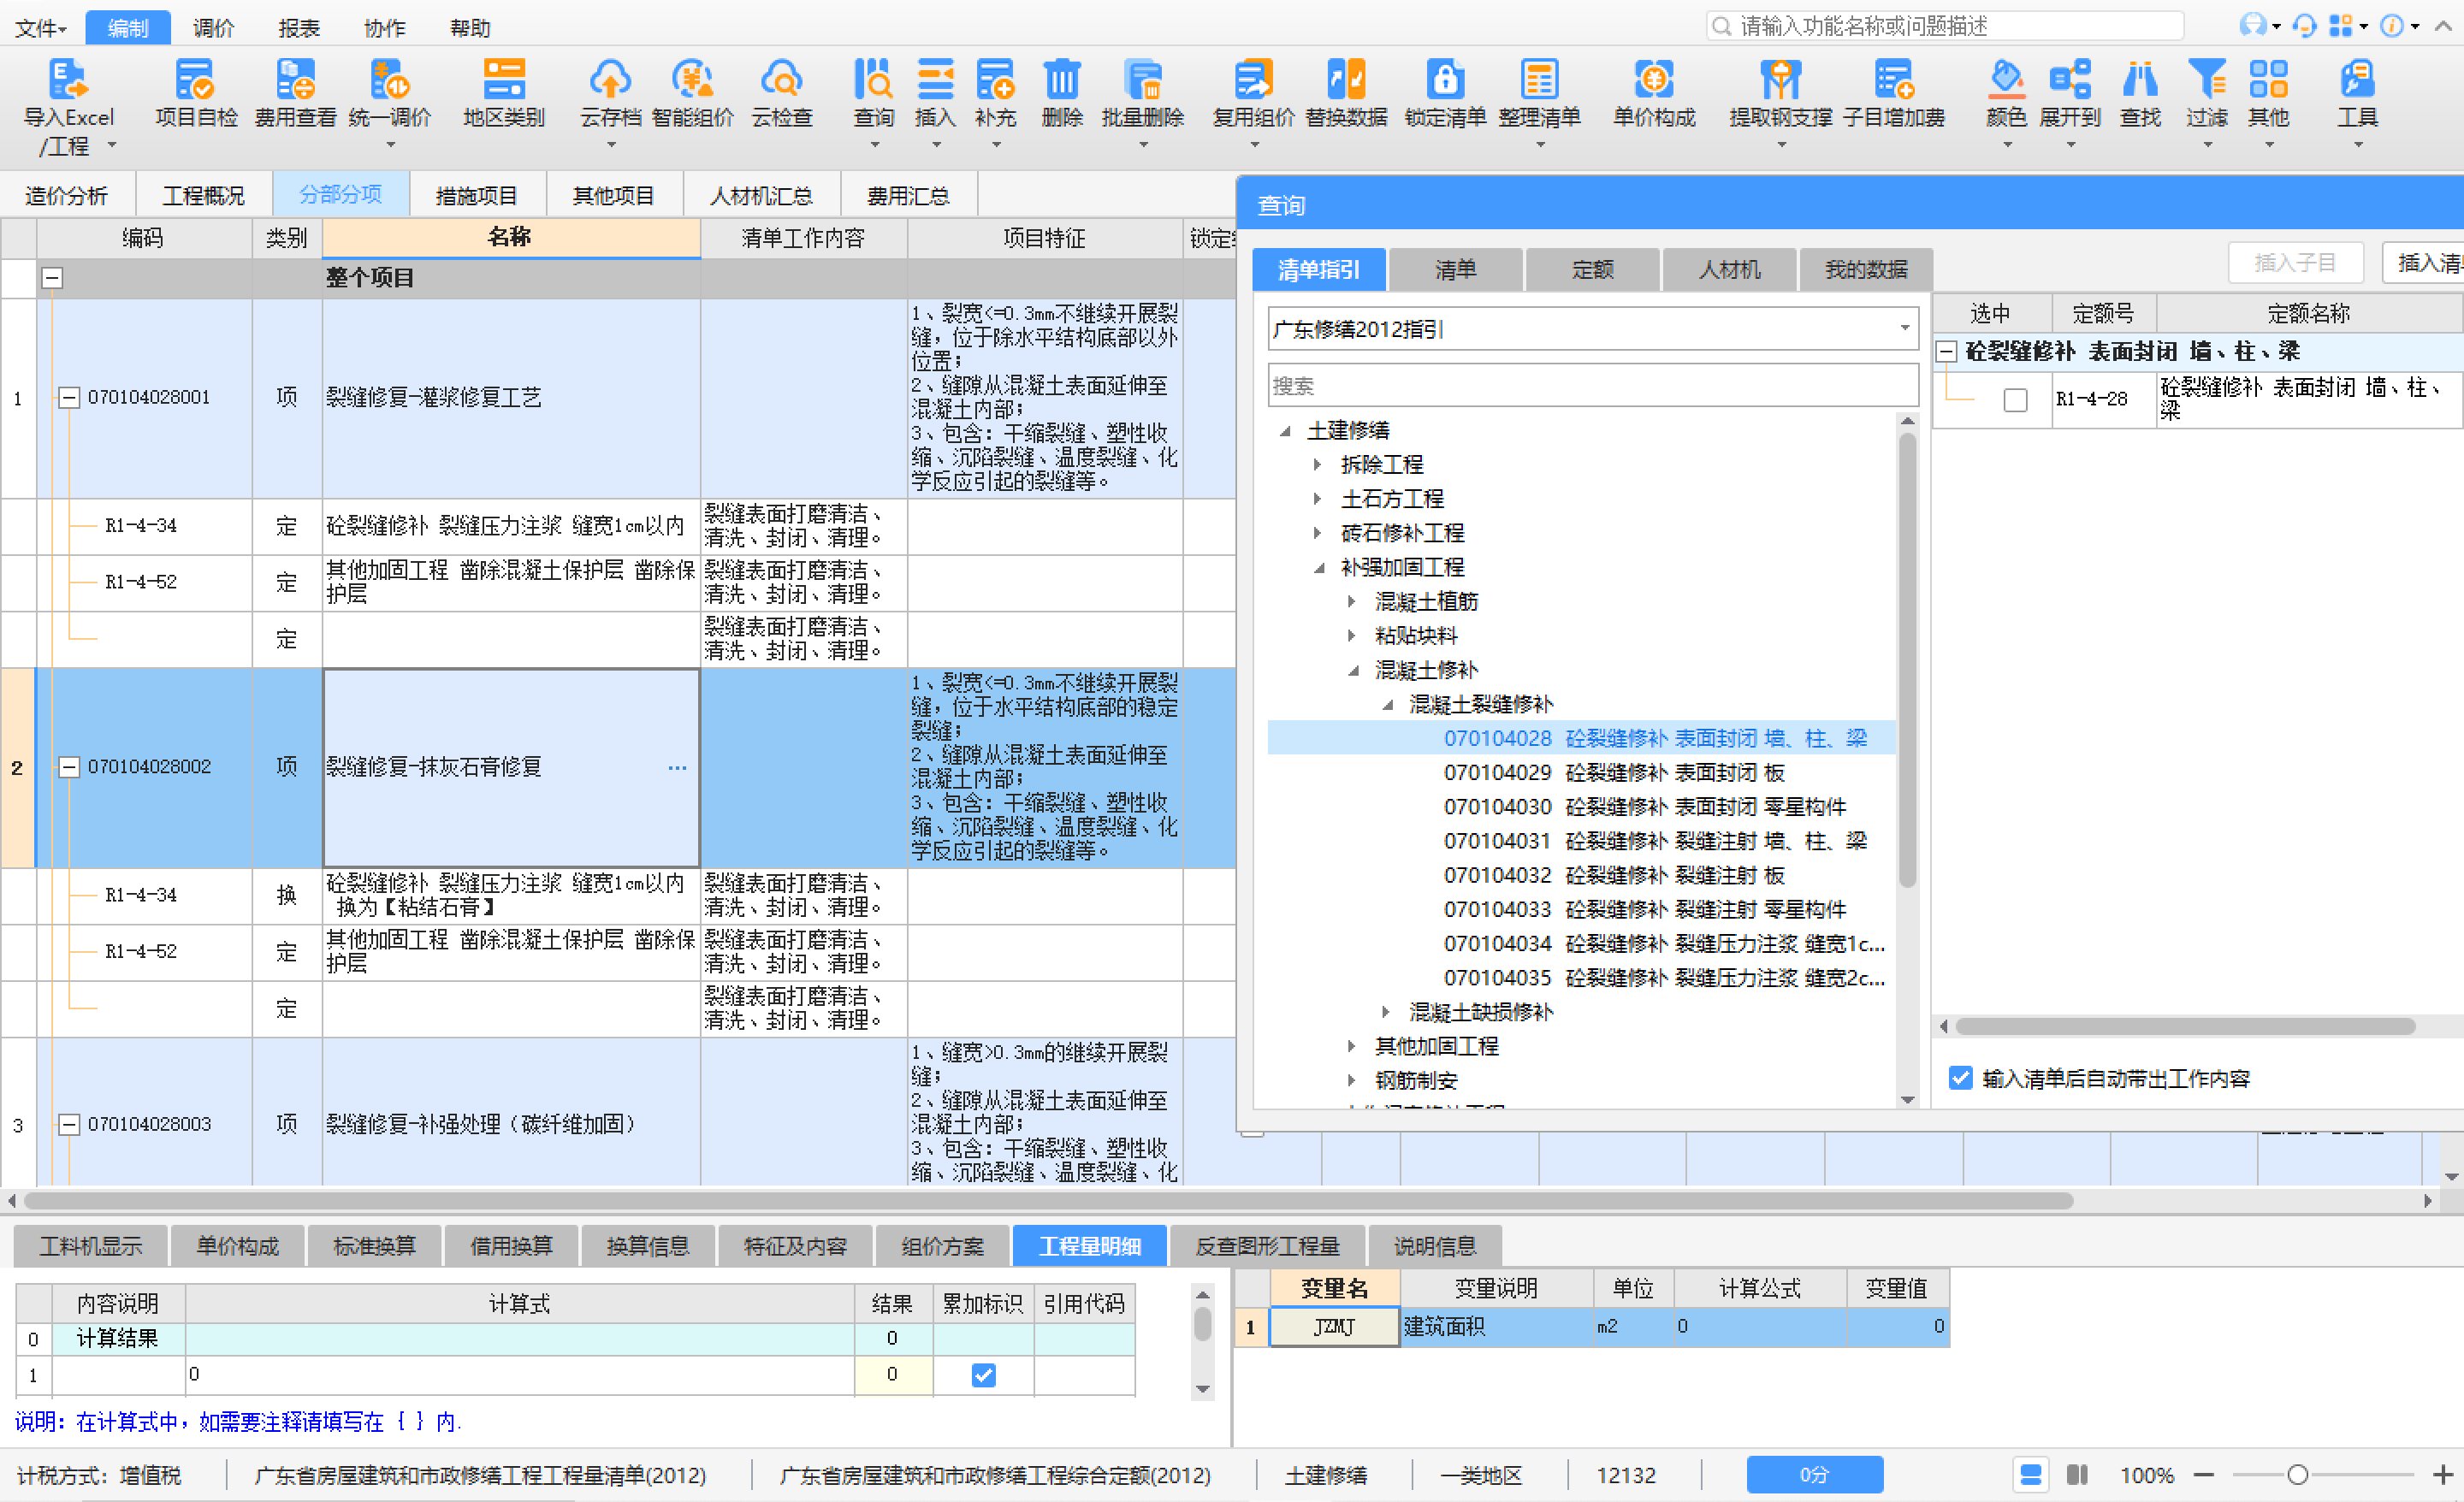Click the 插入 insert toolbar icon

[935, 79]
